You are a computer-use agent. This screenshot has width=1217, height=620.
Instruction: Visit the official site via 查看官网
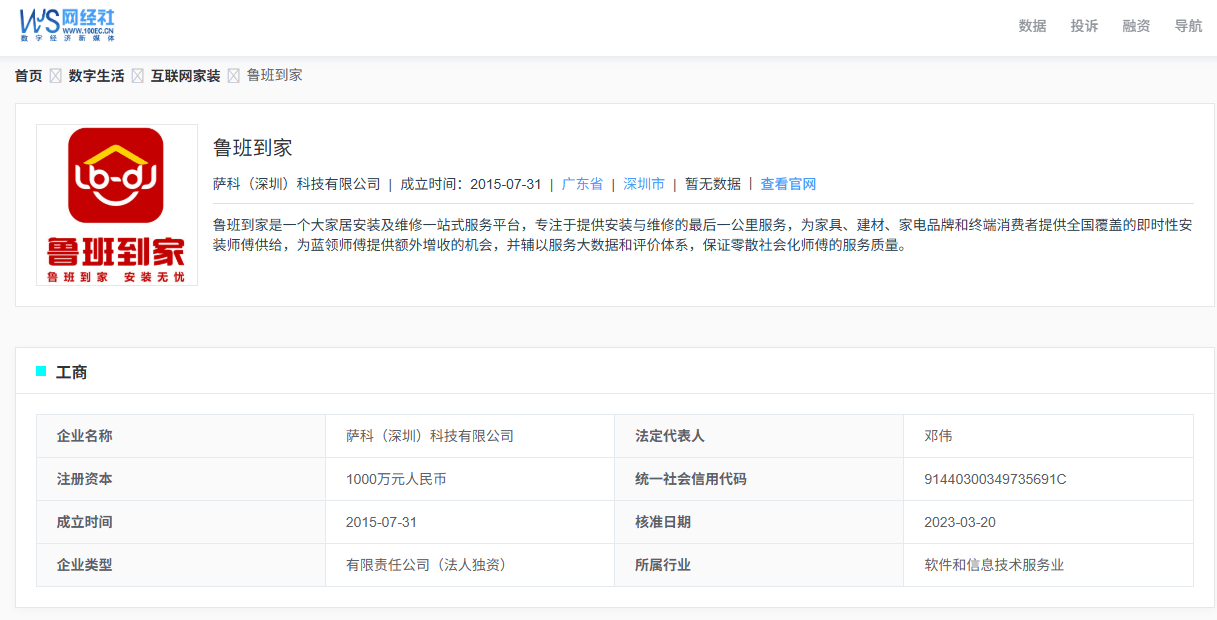pos(788,184)
